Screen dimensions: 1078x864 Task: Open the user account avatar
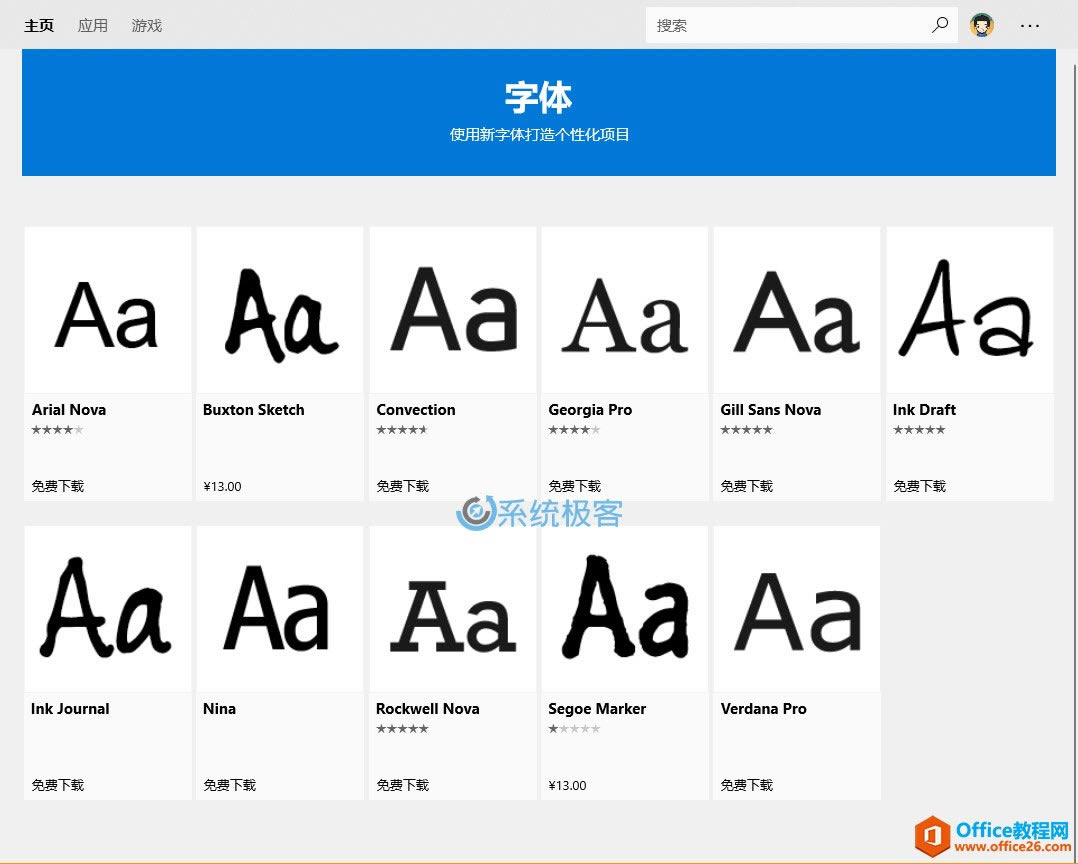(x=982, y=25)
